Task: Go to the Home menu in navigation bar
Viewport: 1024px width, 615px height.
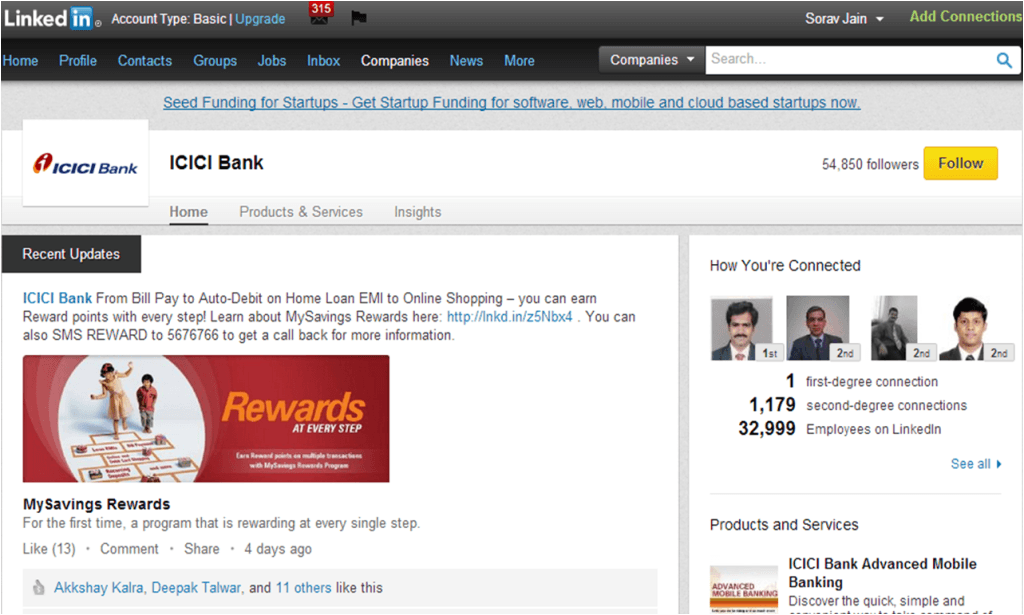Action: click(x=20, y=61)
